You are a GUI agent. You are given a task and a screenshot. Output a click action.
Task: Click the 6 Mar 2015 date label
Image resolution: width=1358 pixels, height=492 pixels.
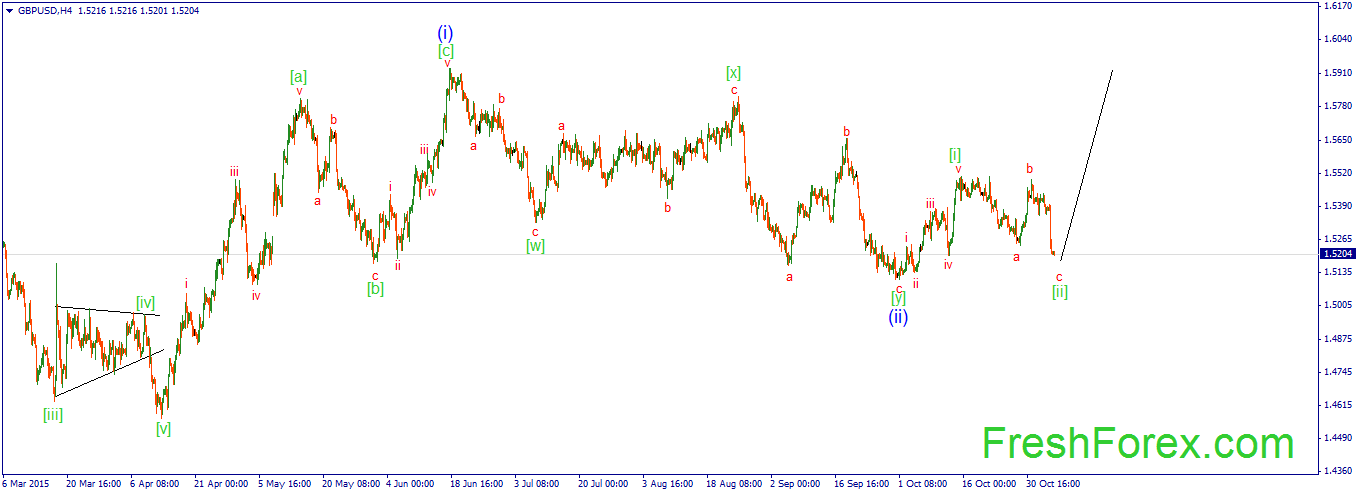pos(24,483)
